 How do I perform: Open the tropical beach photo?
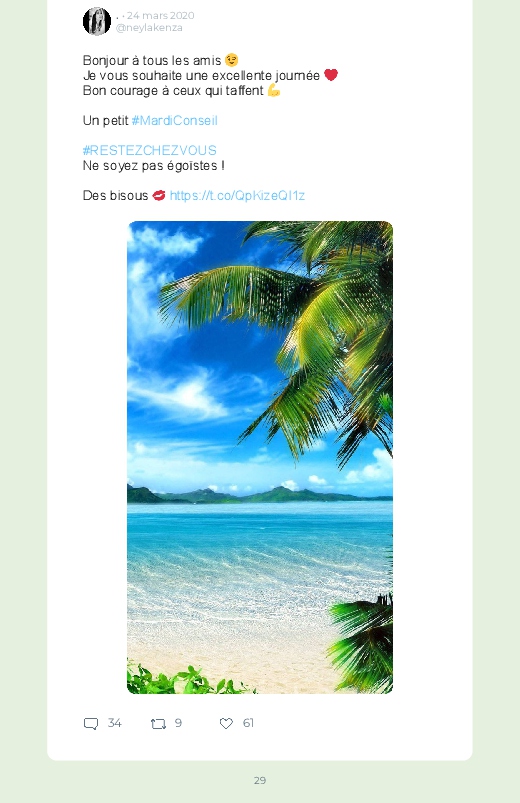pos(260,457)
